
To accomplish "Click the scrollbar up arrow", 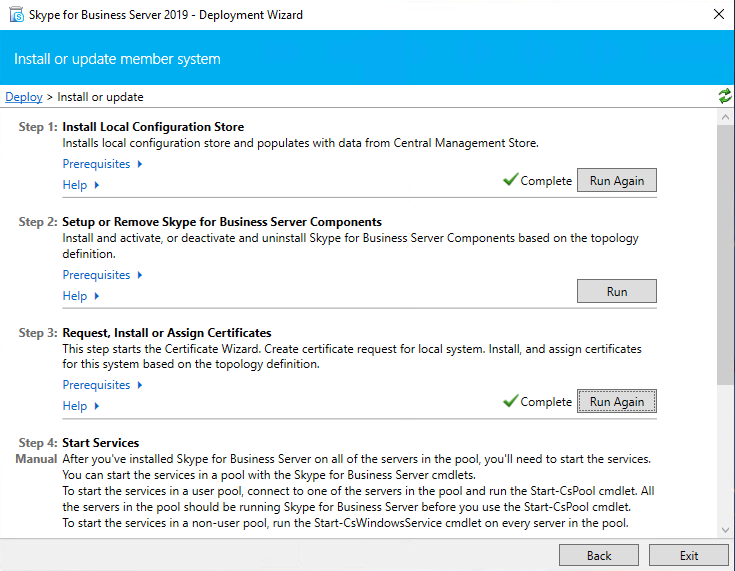I will tap(725, 116).
